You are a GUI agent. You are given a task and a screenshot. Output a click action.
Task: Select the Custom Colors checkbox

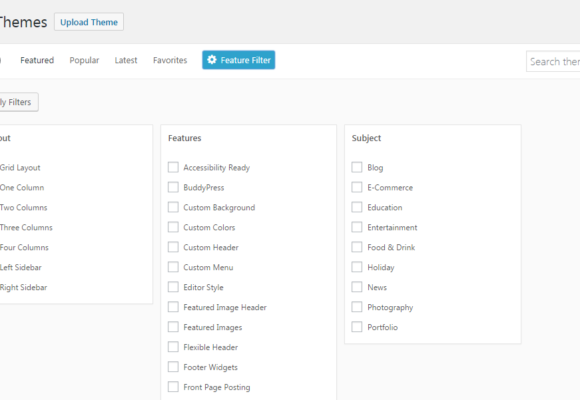pos(173,227)
